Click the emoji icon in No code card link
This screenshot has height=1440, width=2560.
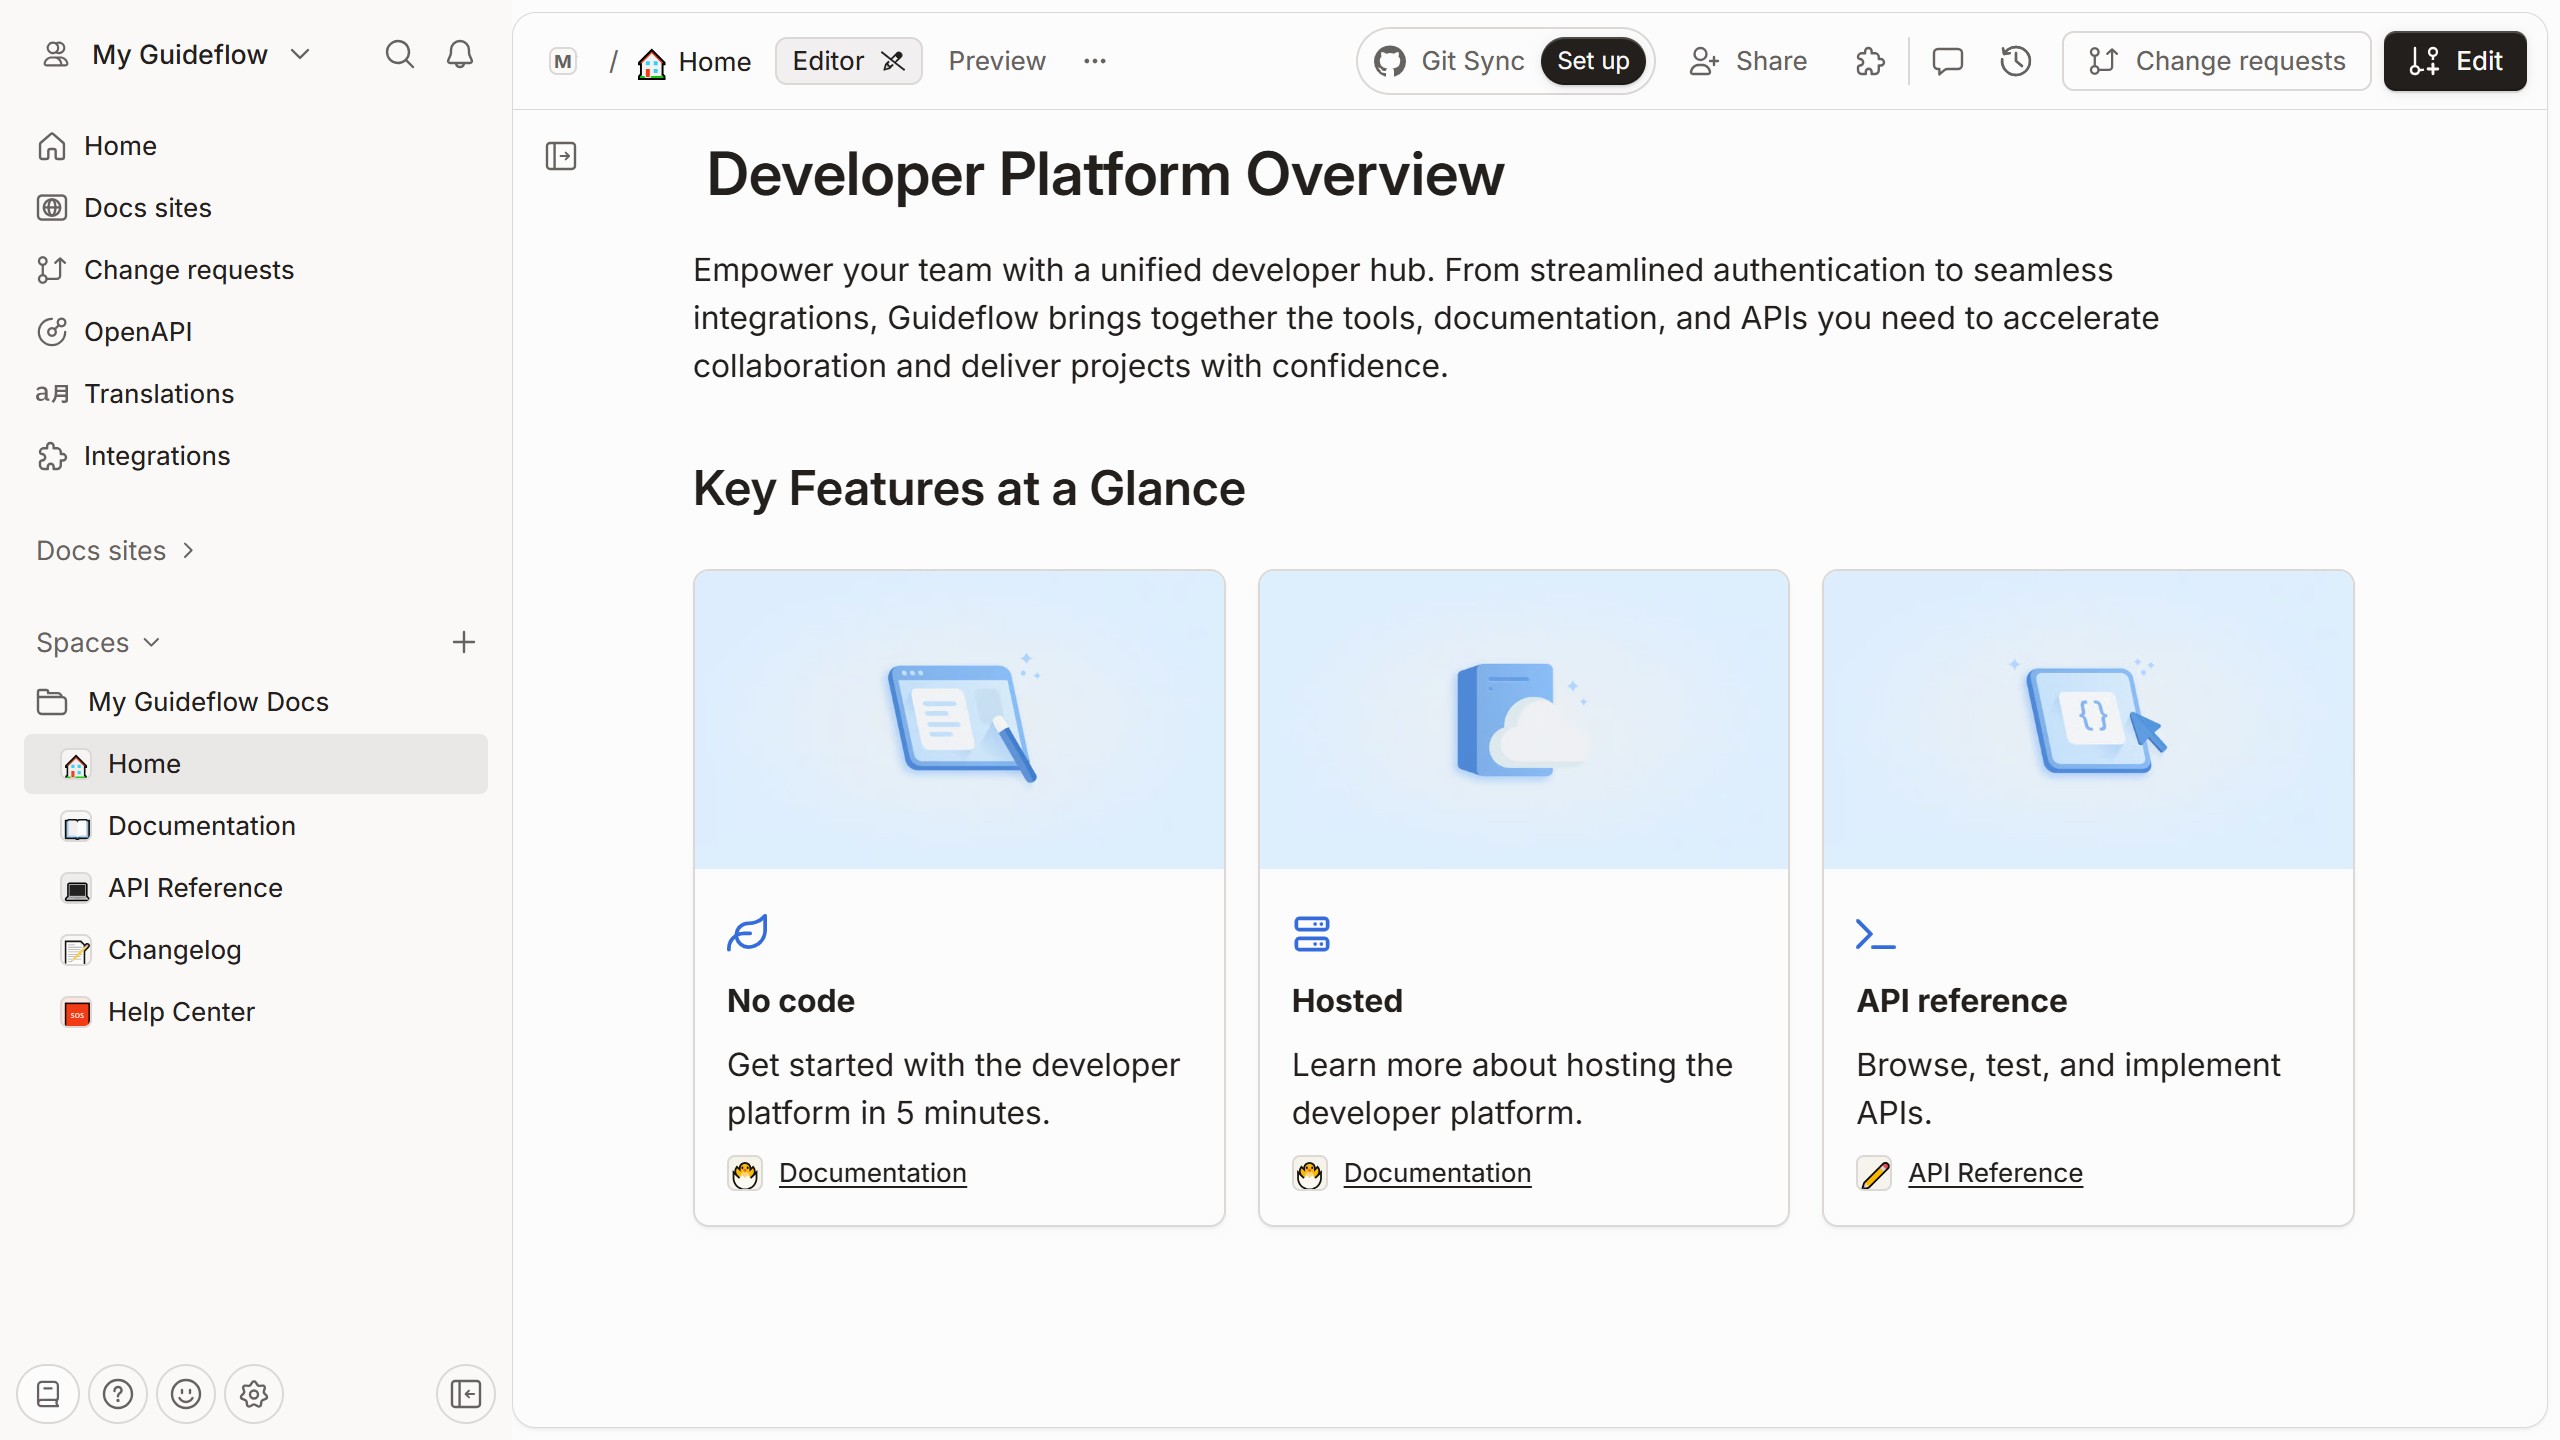click(745, 1173)
